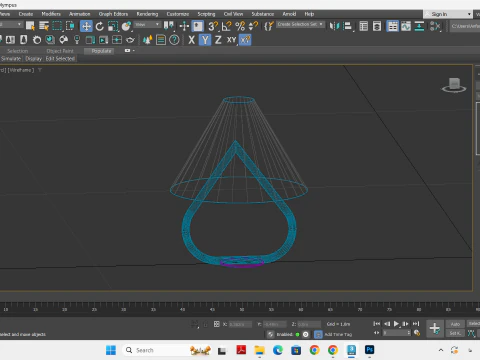Viewport: 480px width, 360px height.
Task: Go to the start frame
Action: pyautogui.click(x=376, y=324)
